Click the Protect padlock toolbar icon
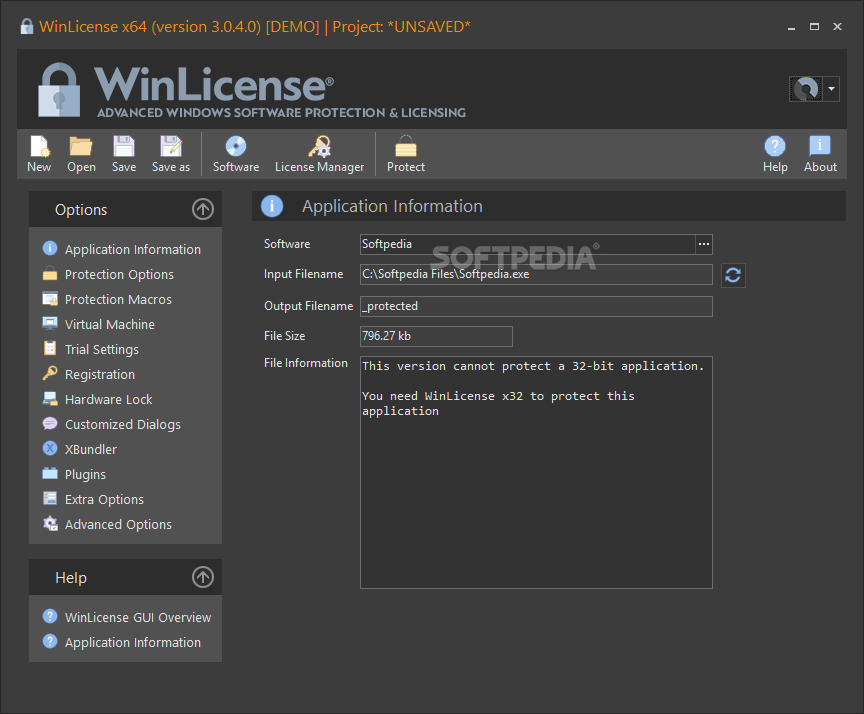Image resolution: width=864 pixels, height=714 pixels. pyautogui.click(x=406, y=147)
